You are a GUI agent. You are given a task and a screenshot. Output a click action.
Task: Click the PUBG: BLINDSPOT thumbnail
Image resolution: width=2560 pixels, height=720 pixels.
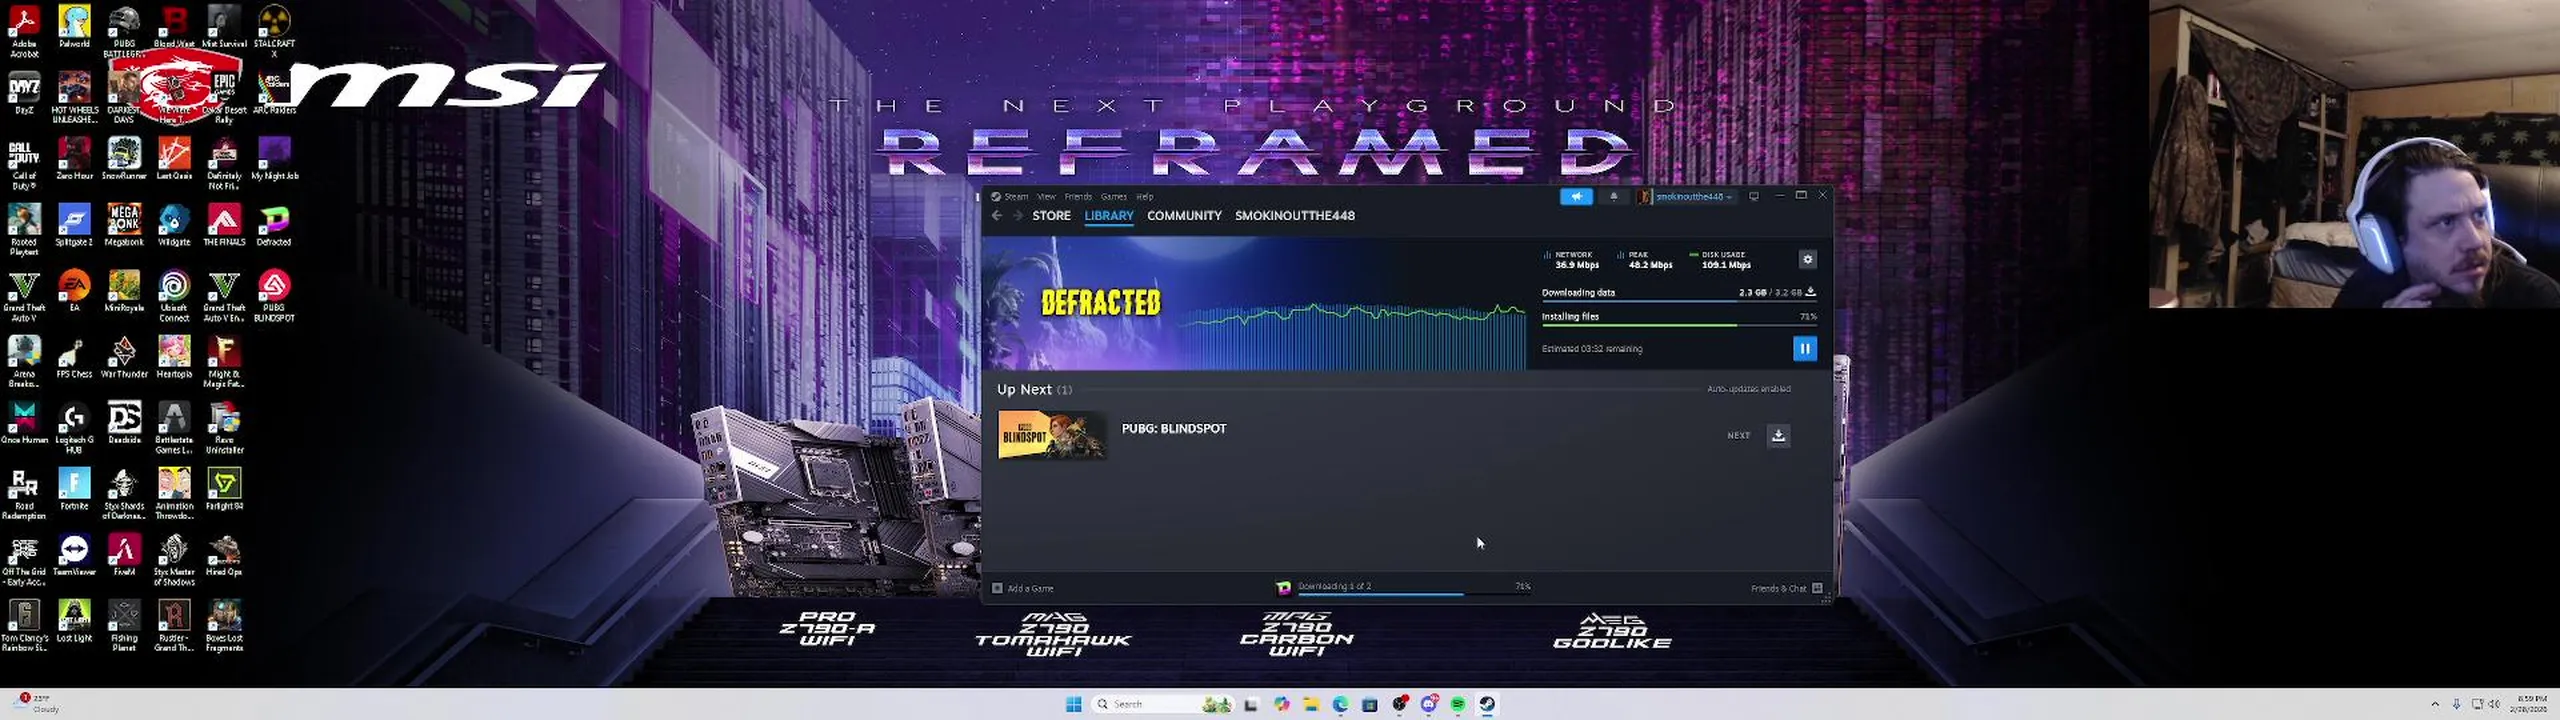[x=1052, y=435]
